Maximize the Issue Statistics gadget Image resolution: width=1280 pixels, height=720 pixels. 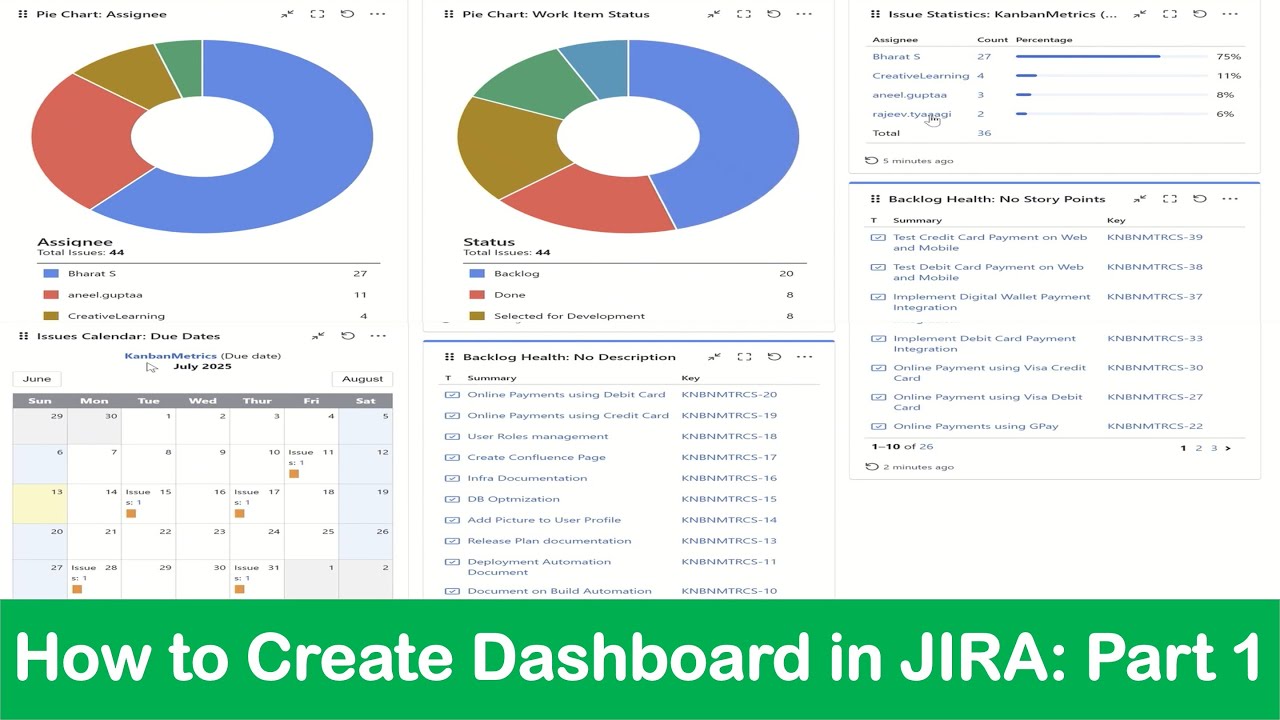point(1169,14)
